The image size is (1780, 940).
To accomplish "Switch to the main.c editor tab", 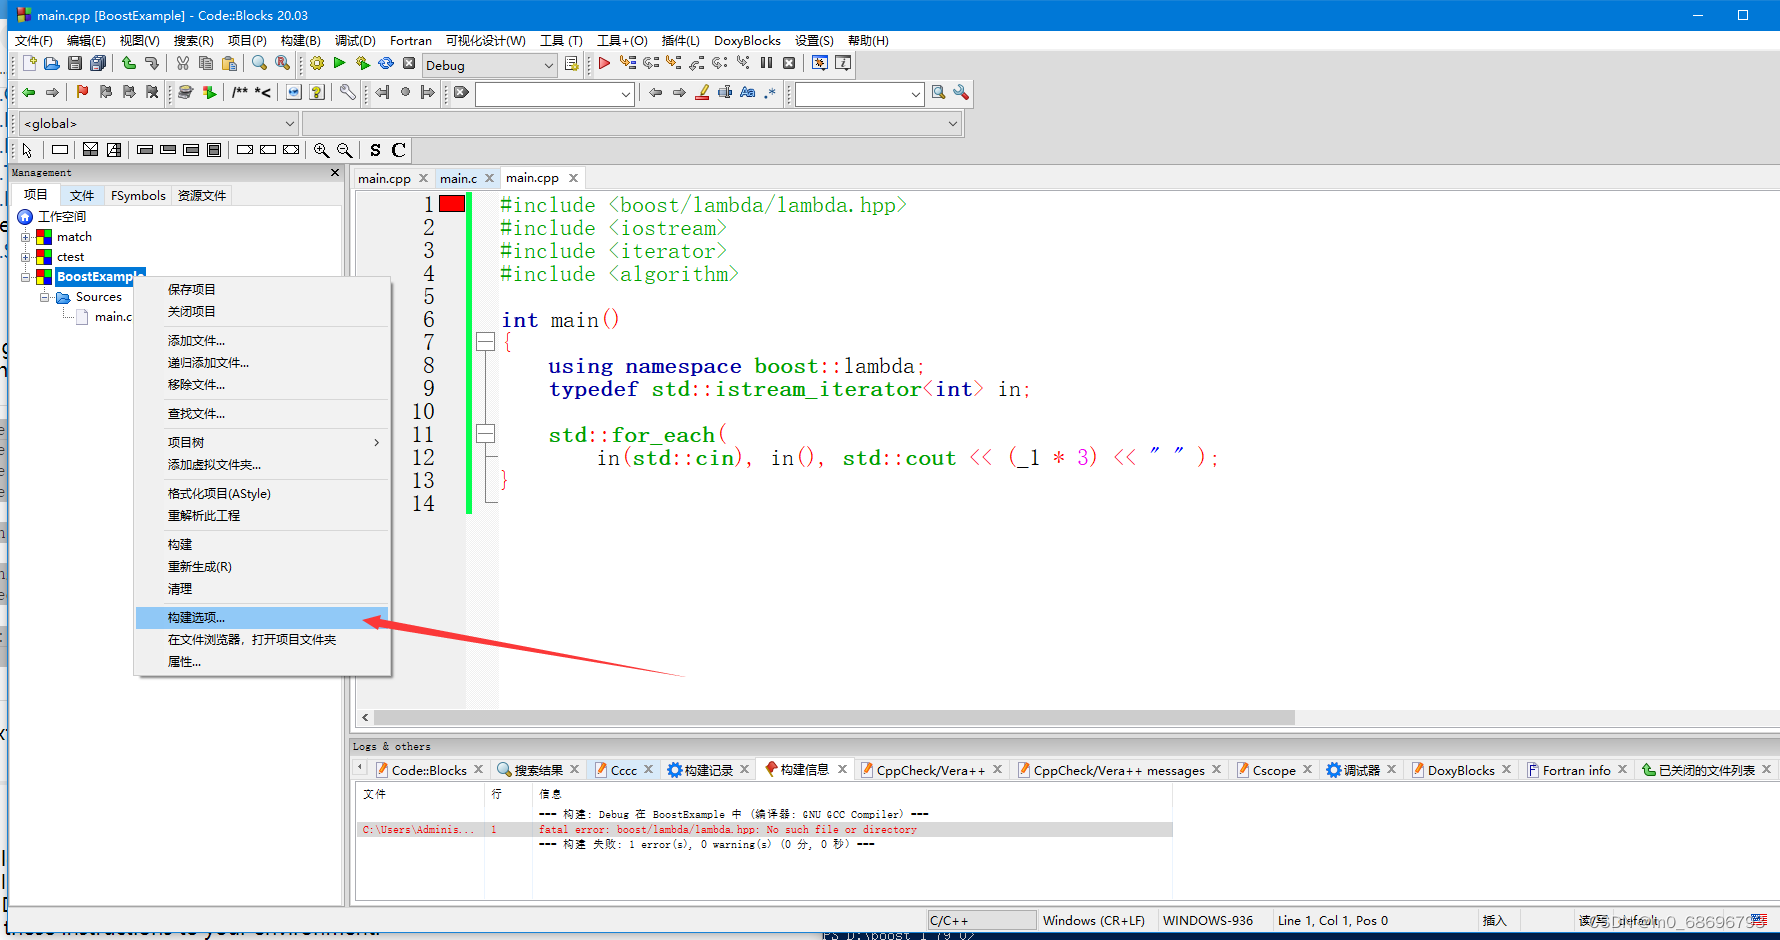I will point(457,177).
